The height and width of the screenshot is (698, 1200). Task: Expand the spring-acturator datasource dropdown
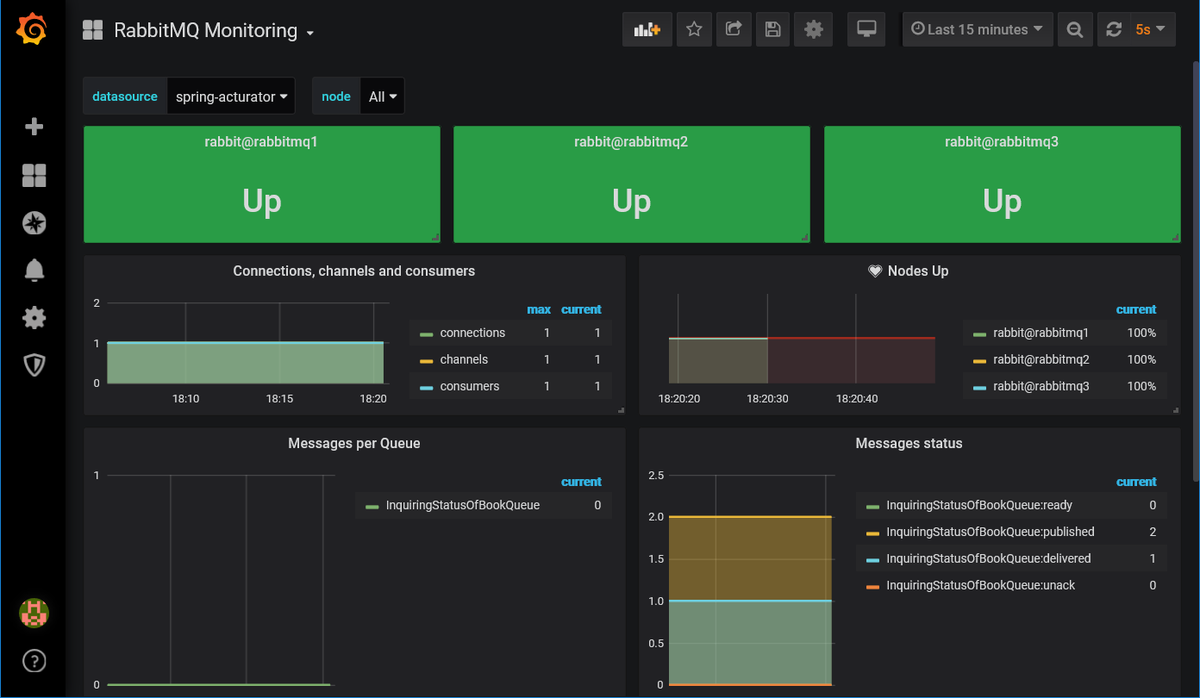point(231,97)
